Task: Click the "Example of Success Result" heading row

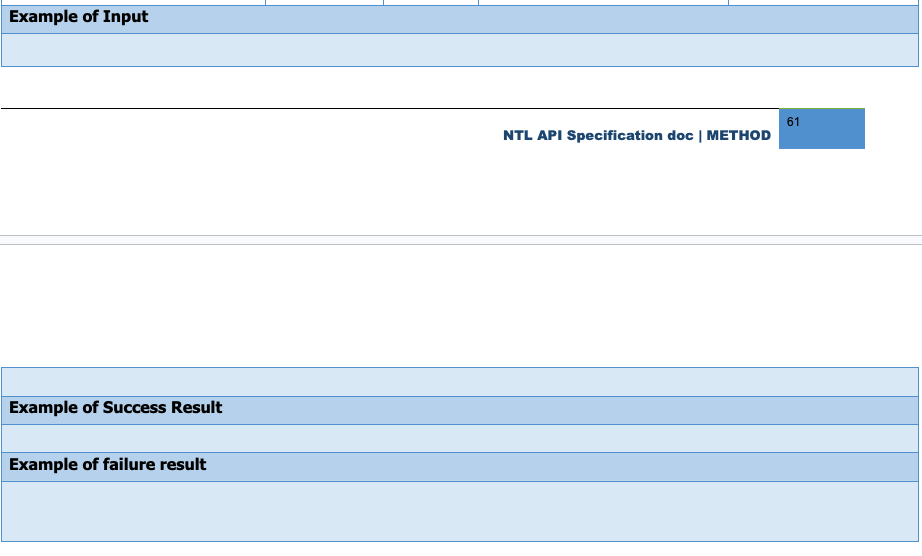Action: coord(460,409)
